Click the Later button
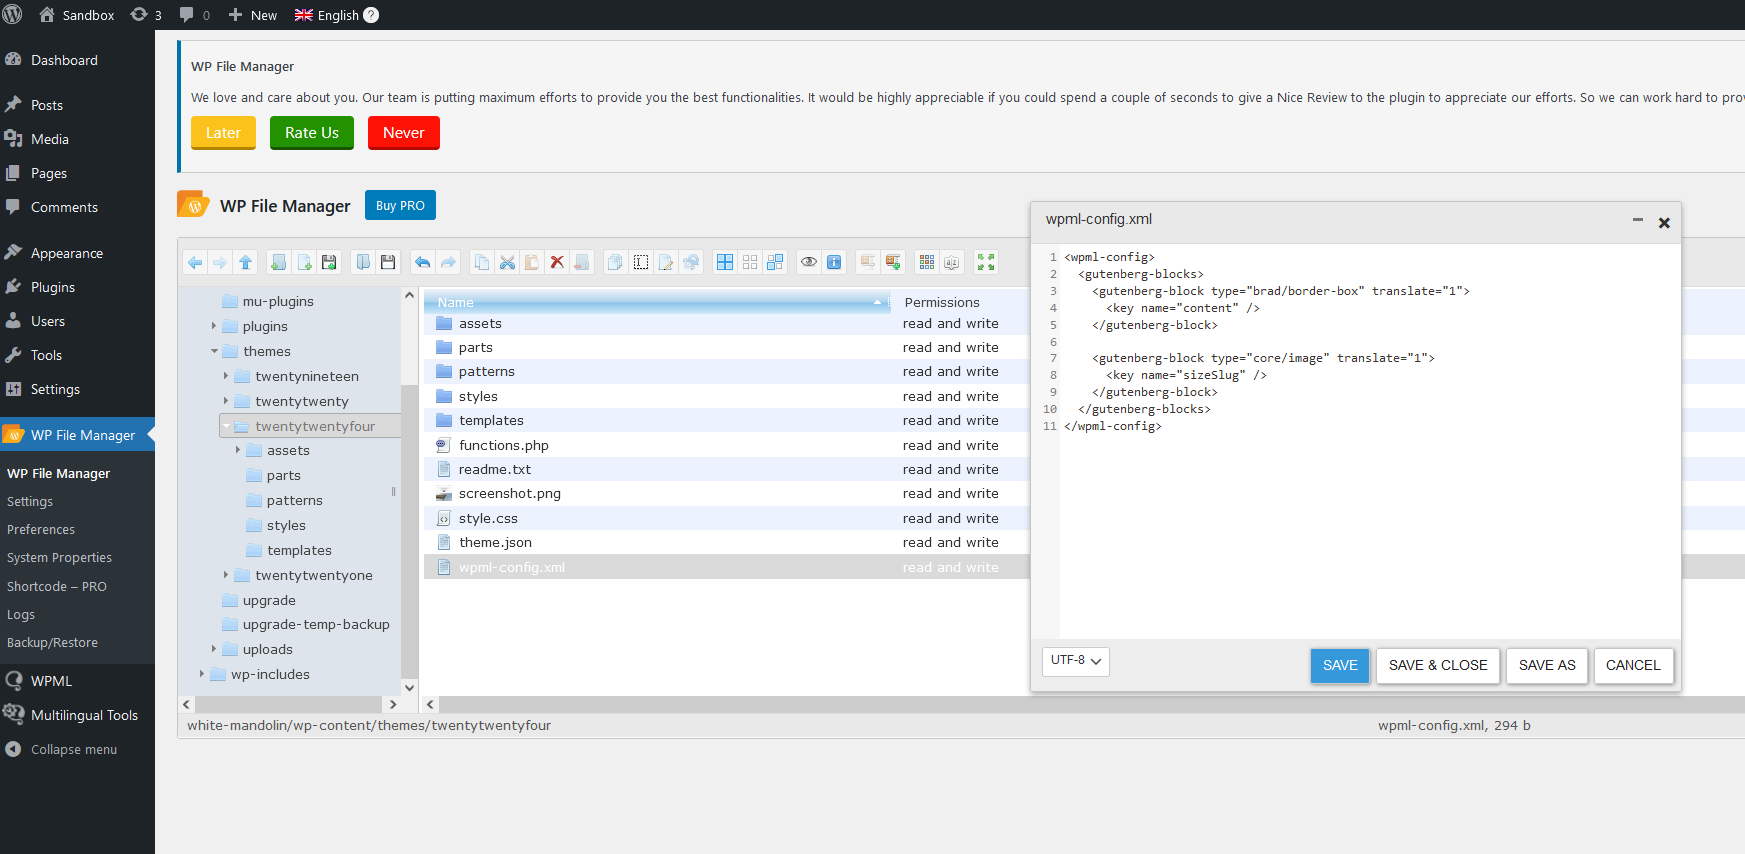The image size is (1745, 854). point(223,133)
